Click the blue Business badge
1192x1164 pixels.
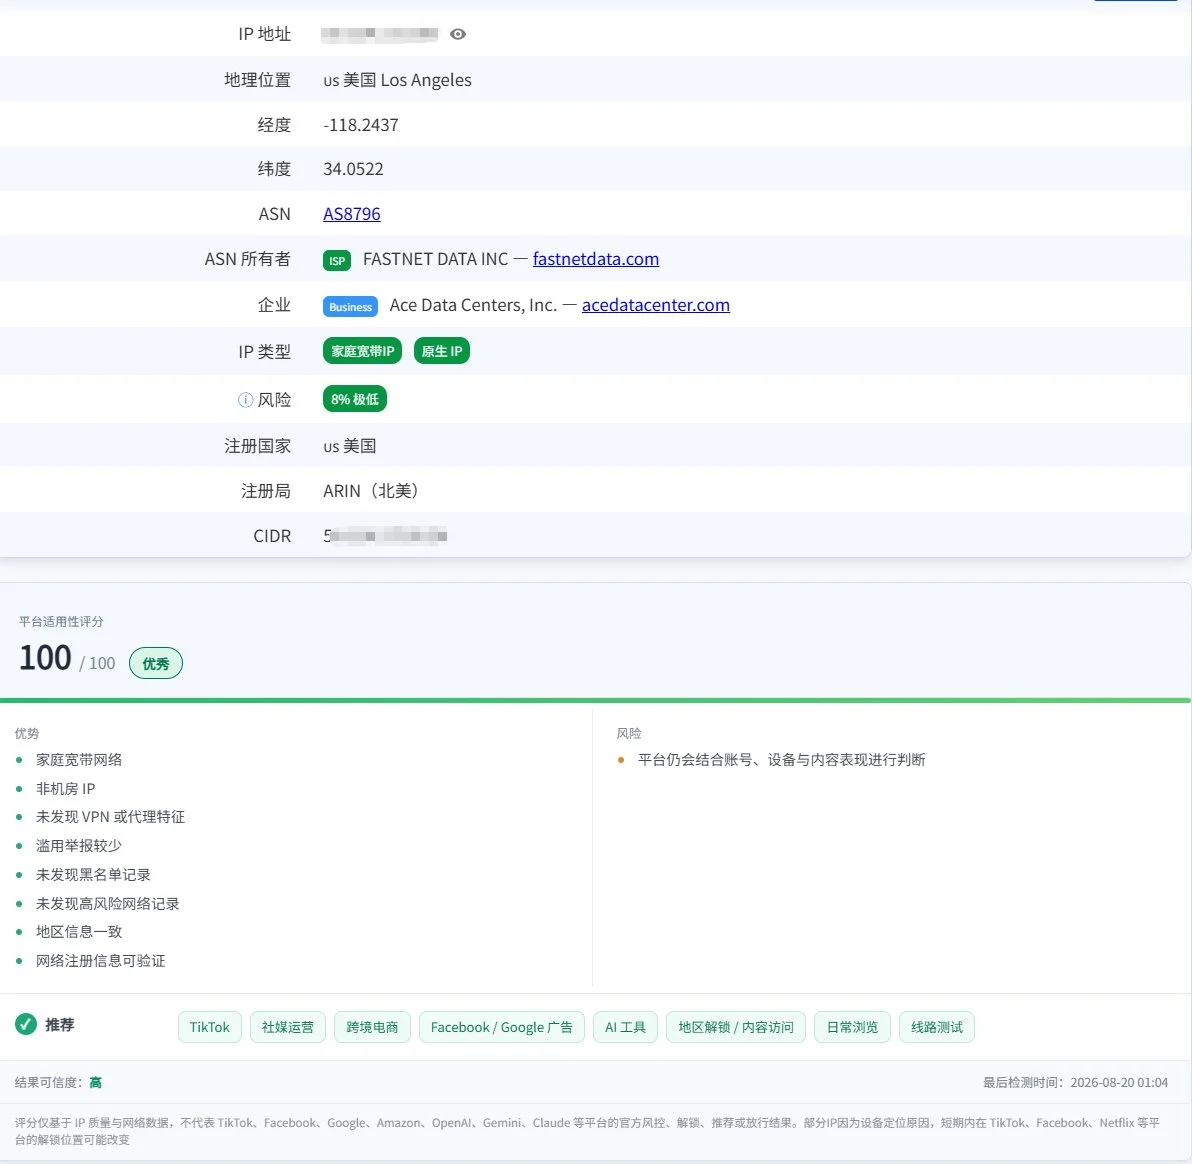click(x=350, y=306)
